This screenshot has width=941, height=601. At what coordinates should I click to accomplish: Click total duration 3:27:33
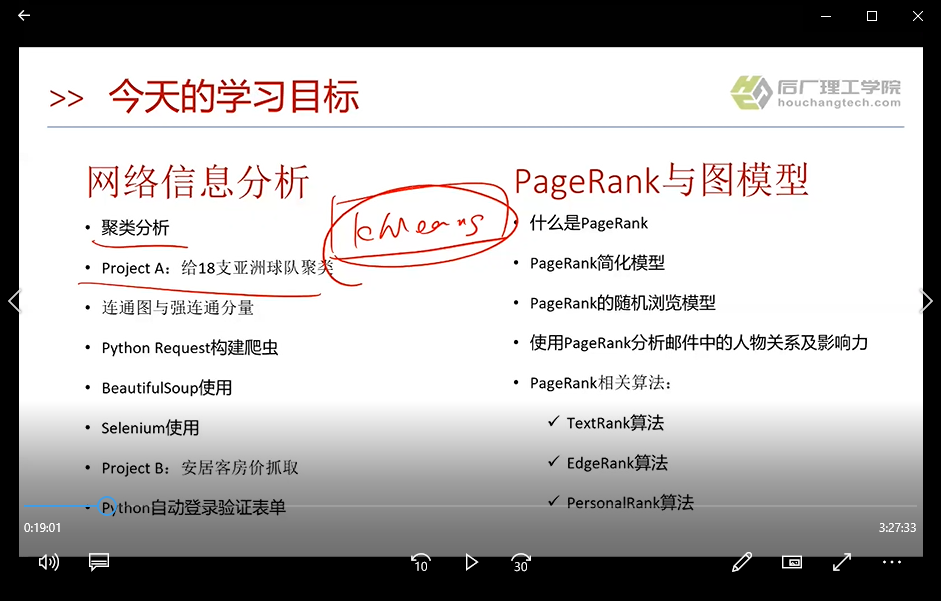[897, 528]
